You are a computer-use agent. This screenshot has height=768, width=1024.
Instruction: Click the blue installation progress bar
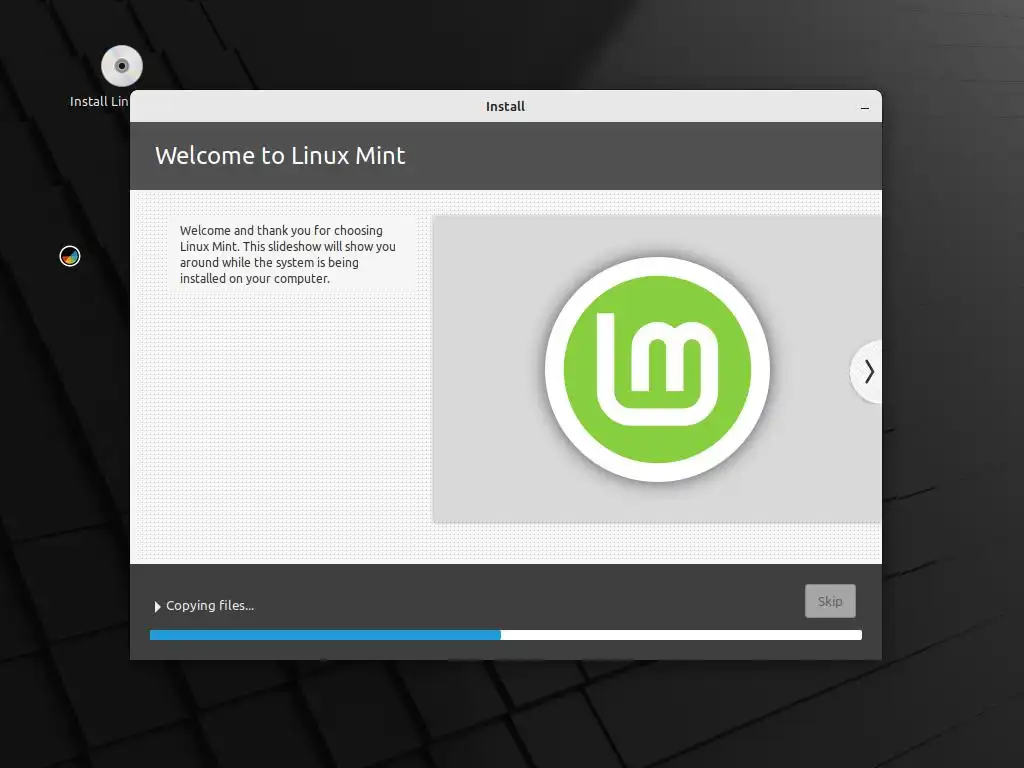[x=505, y=635]
